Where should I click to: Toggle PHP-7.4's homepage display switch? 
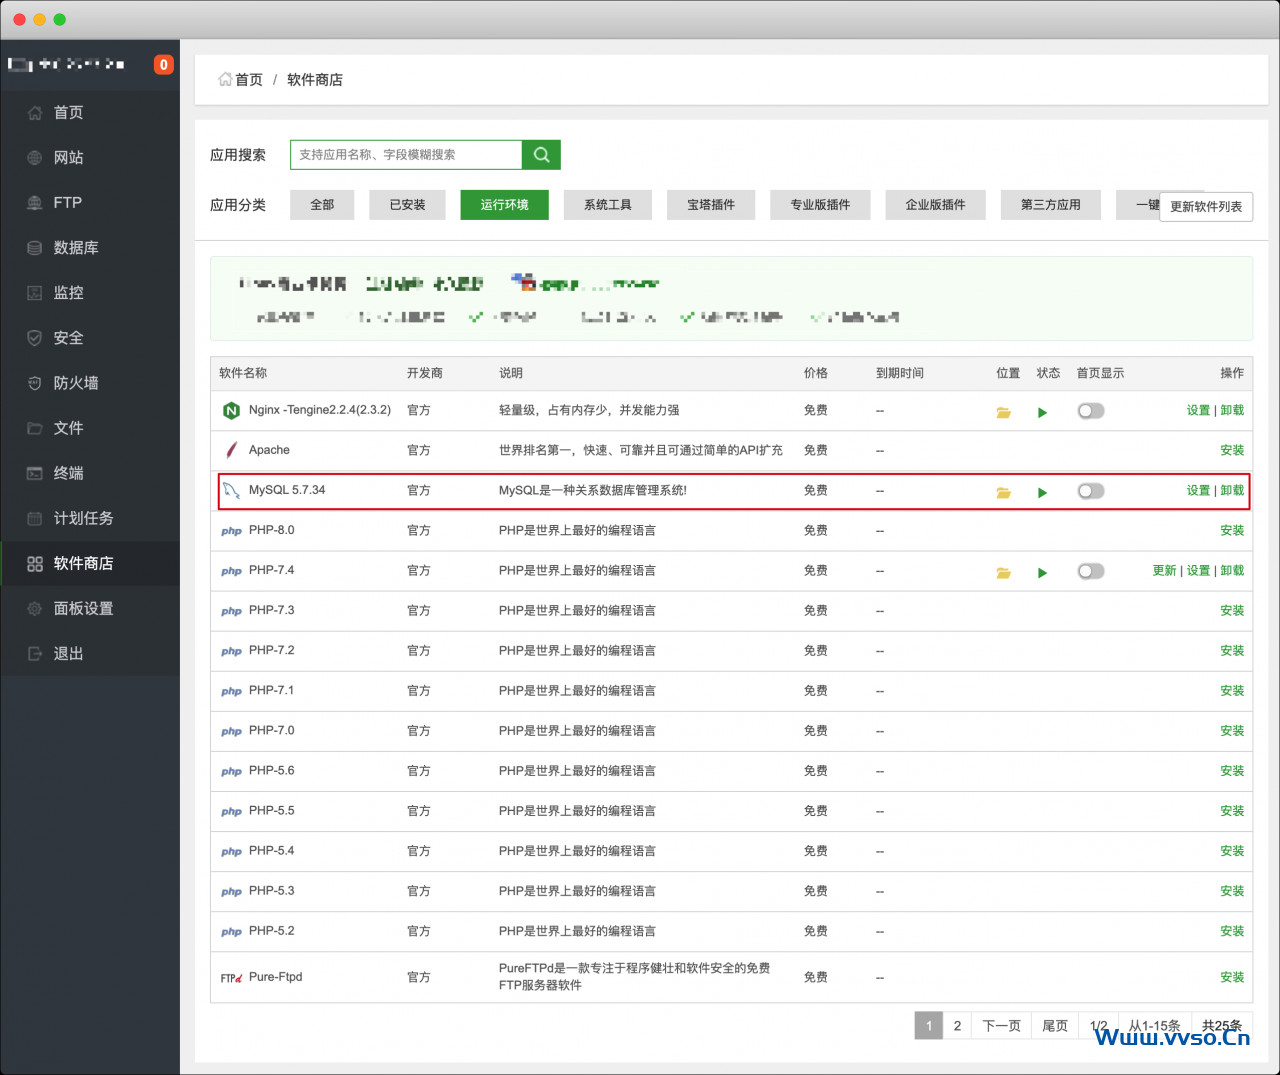click(1090, 571)
